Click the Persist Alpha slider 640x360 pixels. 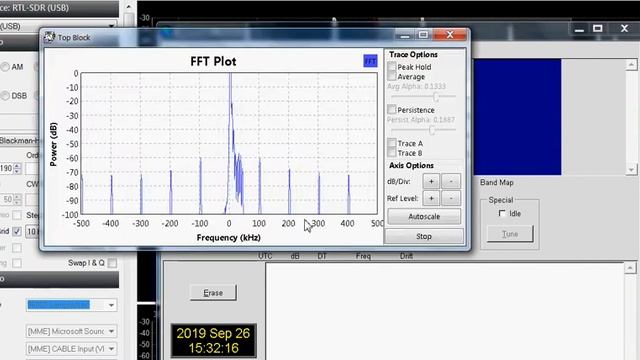[423, 130]
